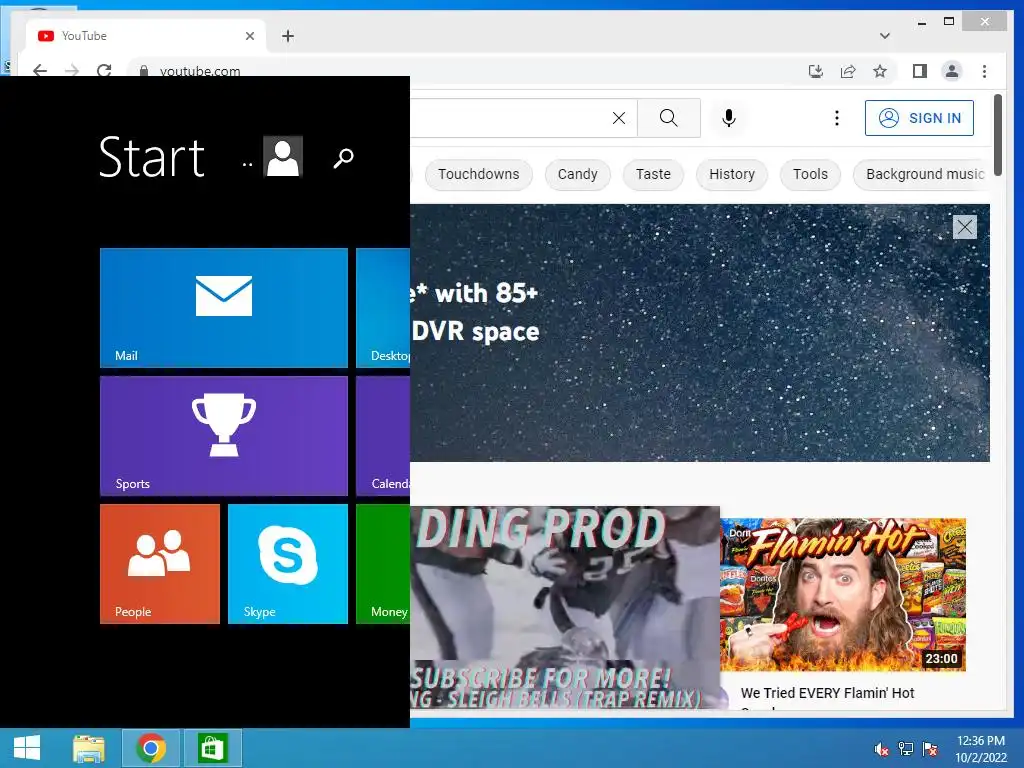This screenshot has height=768, width=1024.
Task: Open the Sports tile
Action: (223, 436)
